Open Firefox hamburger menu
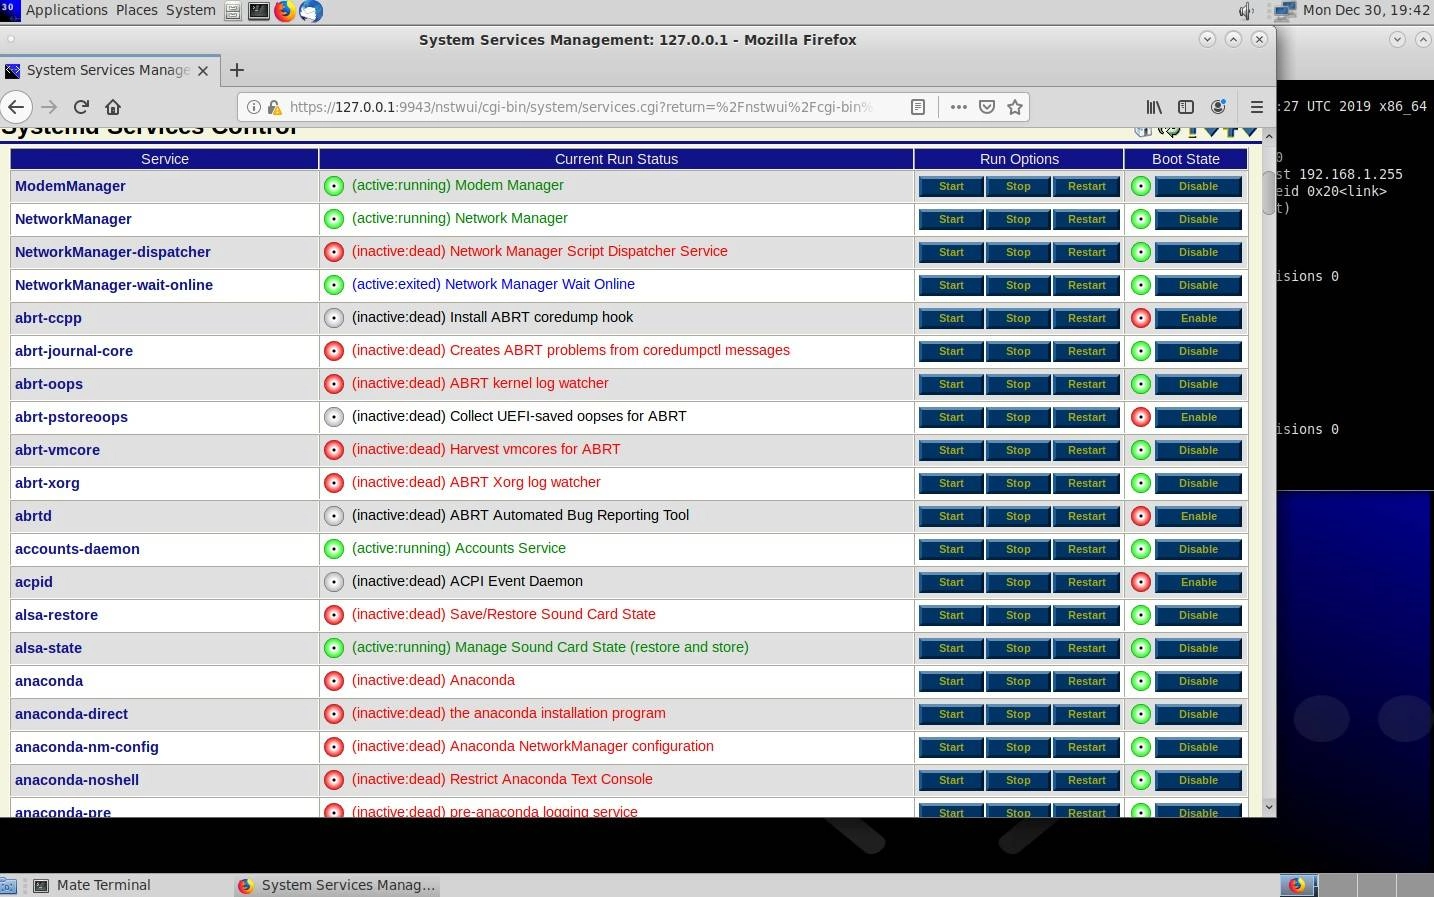 [1257, 107]
